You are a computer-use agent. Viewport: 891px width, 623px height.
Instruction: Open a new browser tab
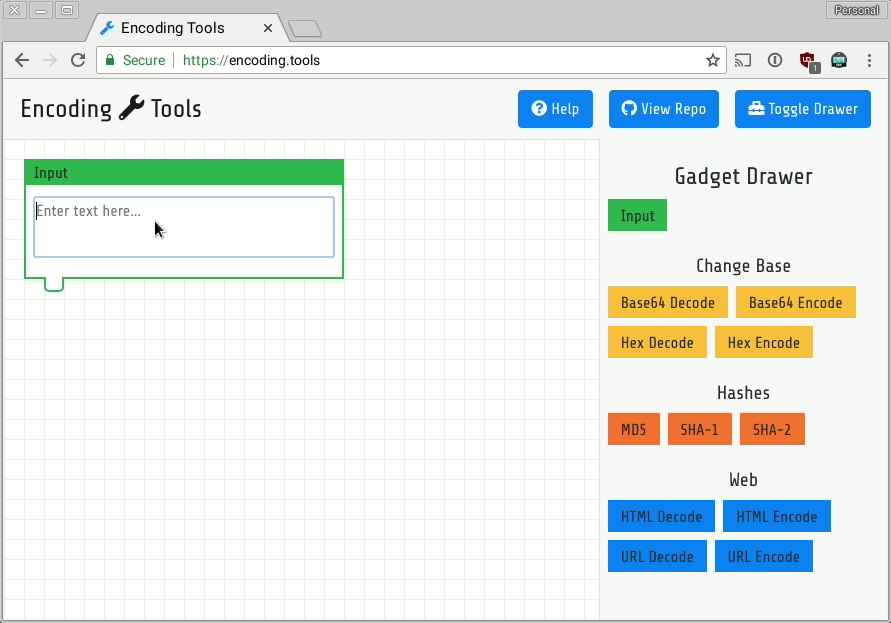(305, 28)
